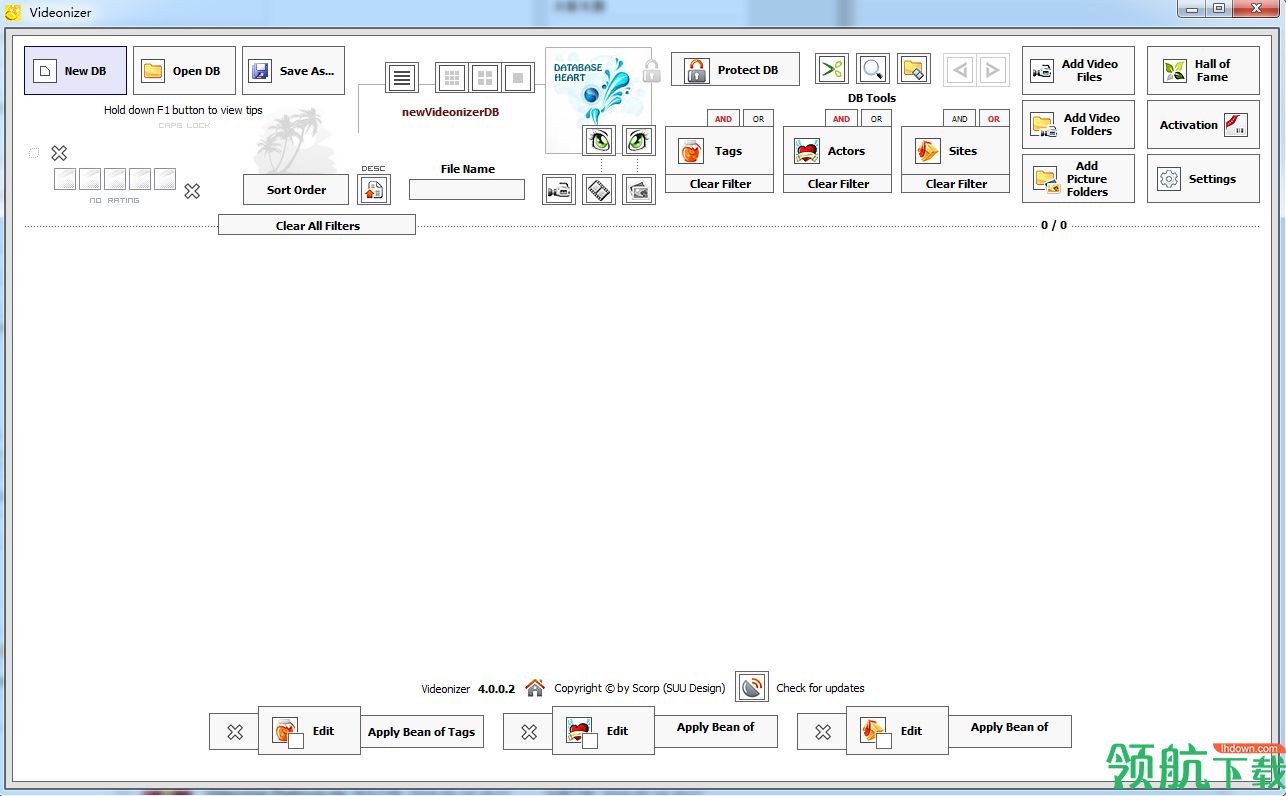Screen dimensions: 1286x796
Task: Open the Tags filter button
Action: pyautogui.click(x=719, y=151)
